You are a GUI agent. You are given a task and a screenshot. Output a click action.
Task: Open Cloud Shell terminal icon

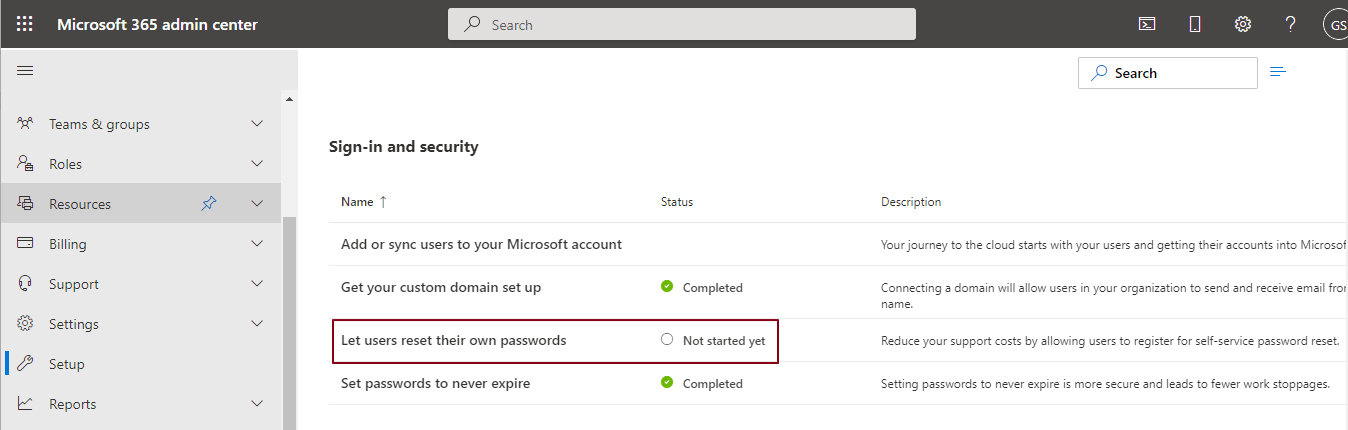click(x=1147, y=24)
